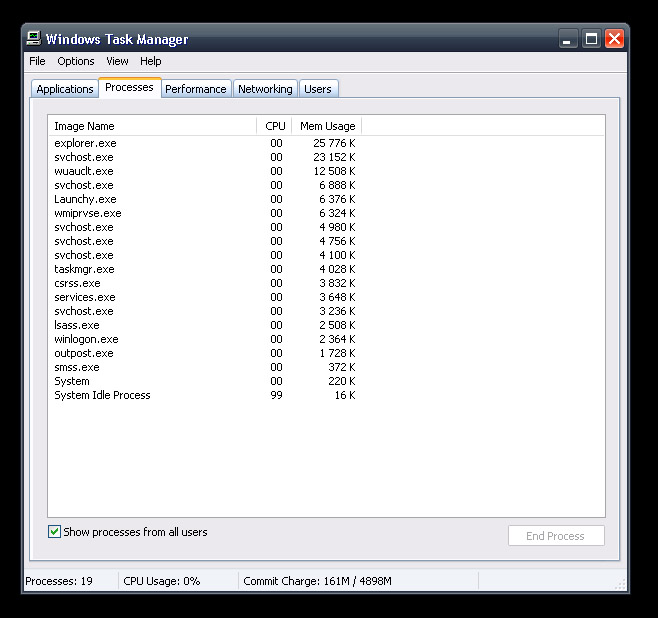Select svchost.exe using 23 152 K
The width and height of the screenshot is (658, 618).
[205, 157]
